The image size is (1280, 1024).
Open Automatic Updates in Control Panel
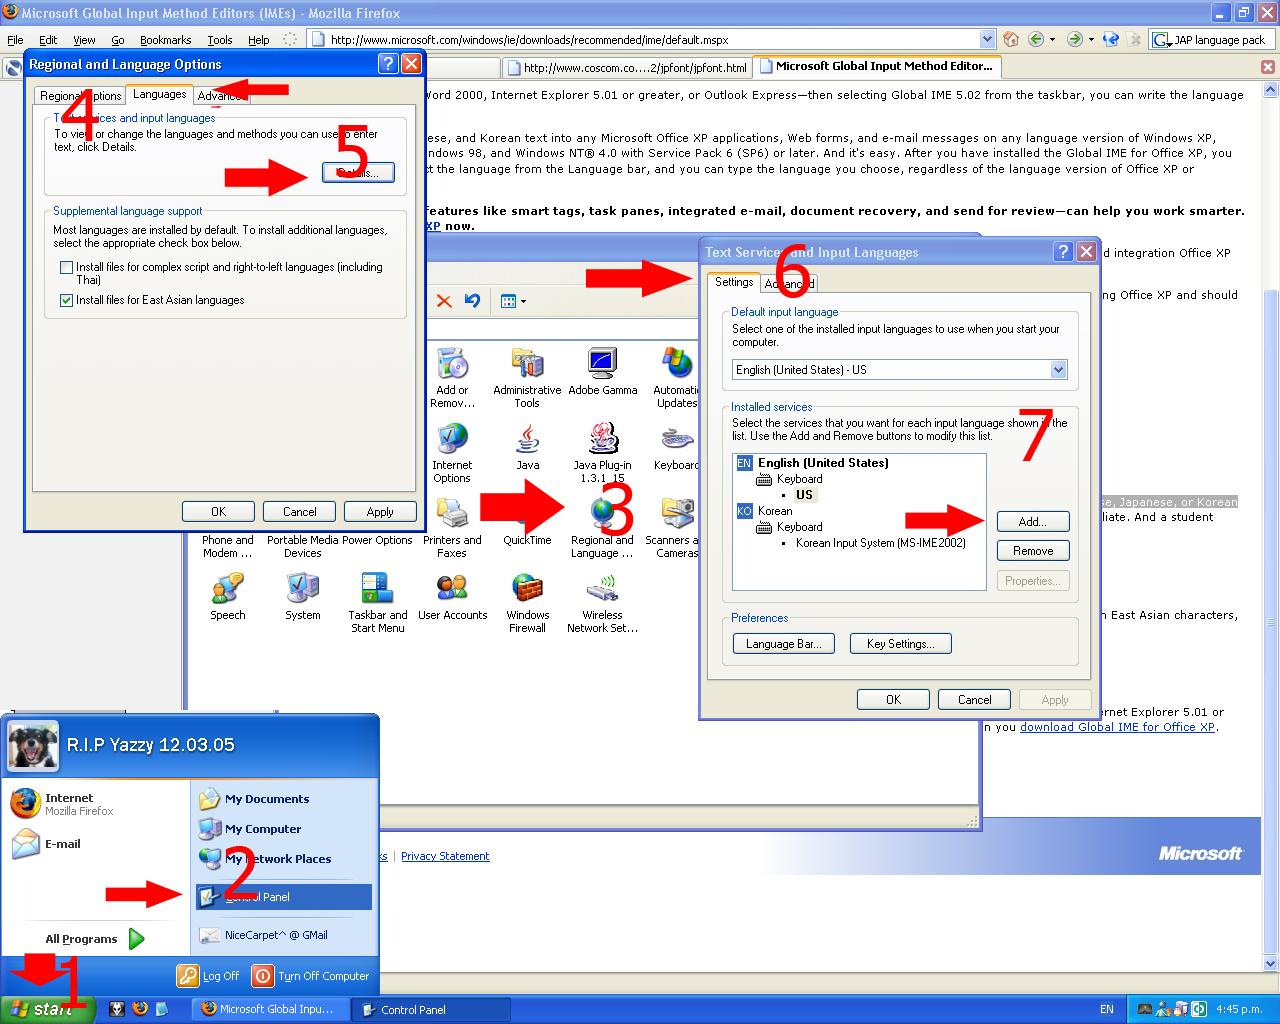[677, 378]
